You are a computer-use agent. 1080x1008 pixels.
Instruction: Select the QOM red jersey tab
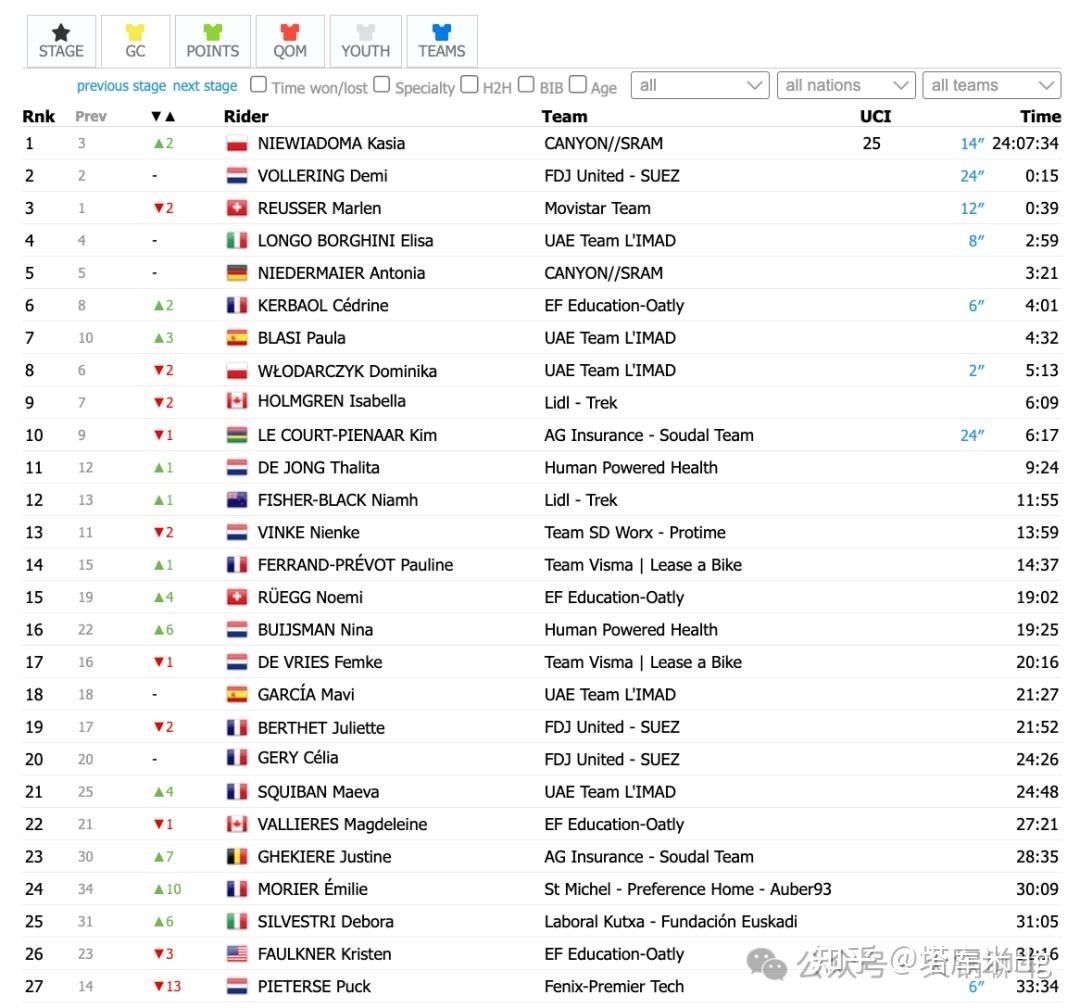[x=290, y=41]
